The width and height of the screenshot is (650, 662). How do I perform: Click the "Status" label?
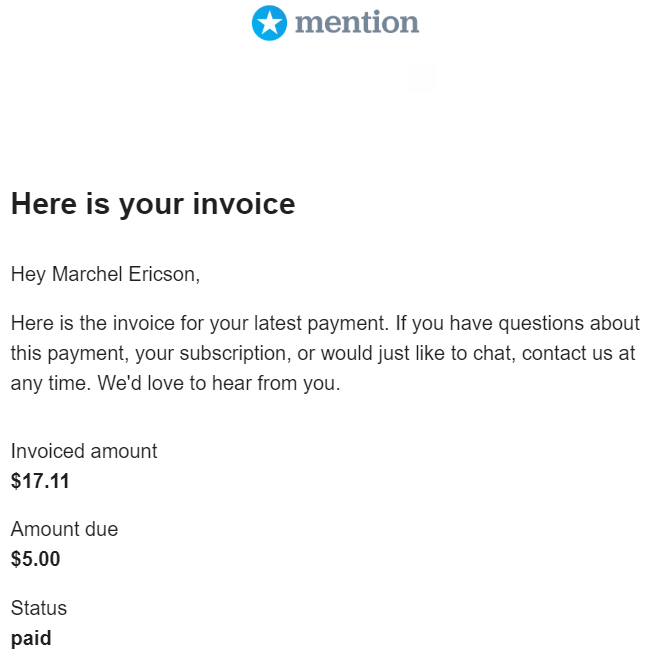[x=39, y=608]
